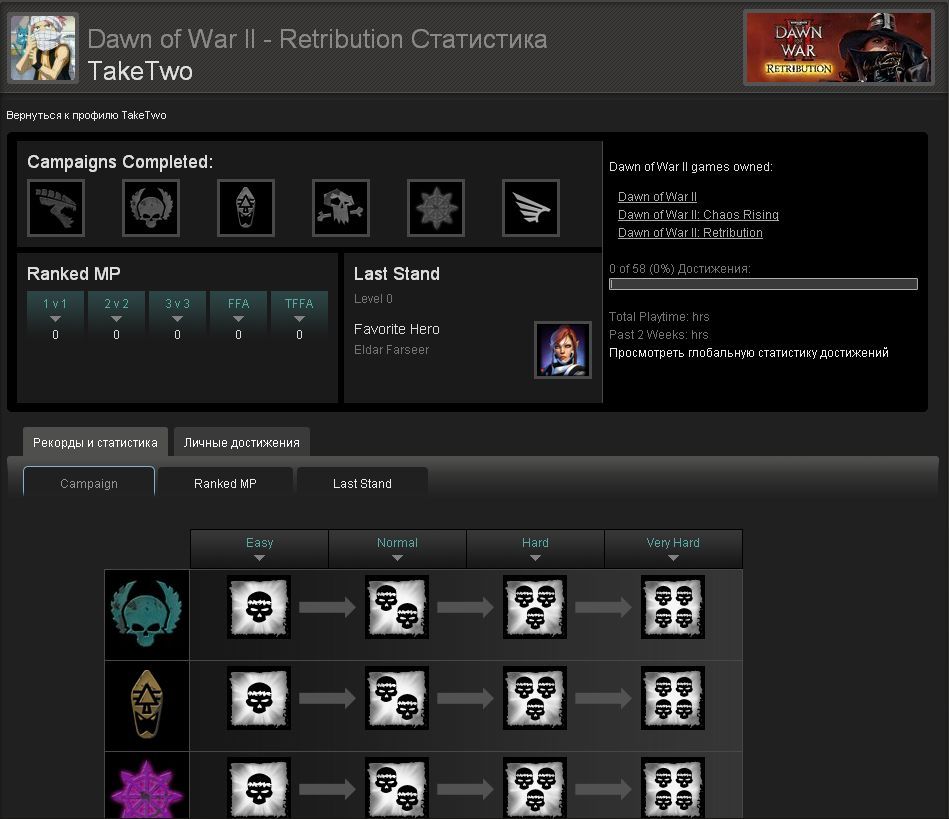View global achievement statistics link
Viewport: 949px width, 819px height.
[749, 353]
